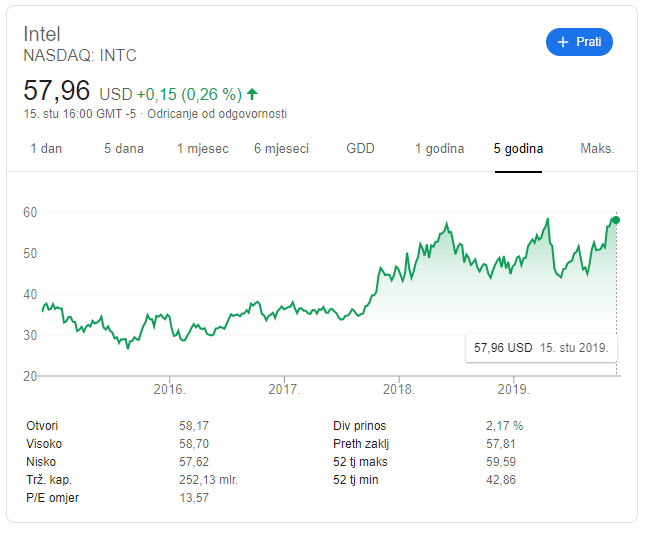Click the P/E omjer value 13,57
This screenshot has width=657, height=539.
click(194, 498)
